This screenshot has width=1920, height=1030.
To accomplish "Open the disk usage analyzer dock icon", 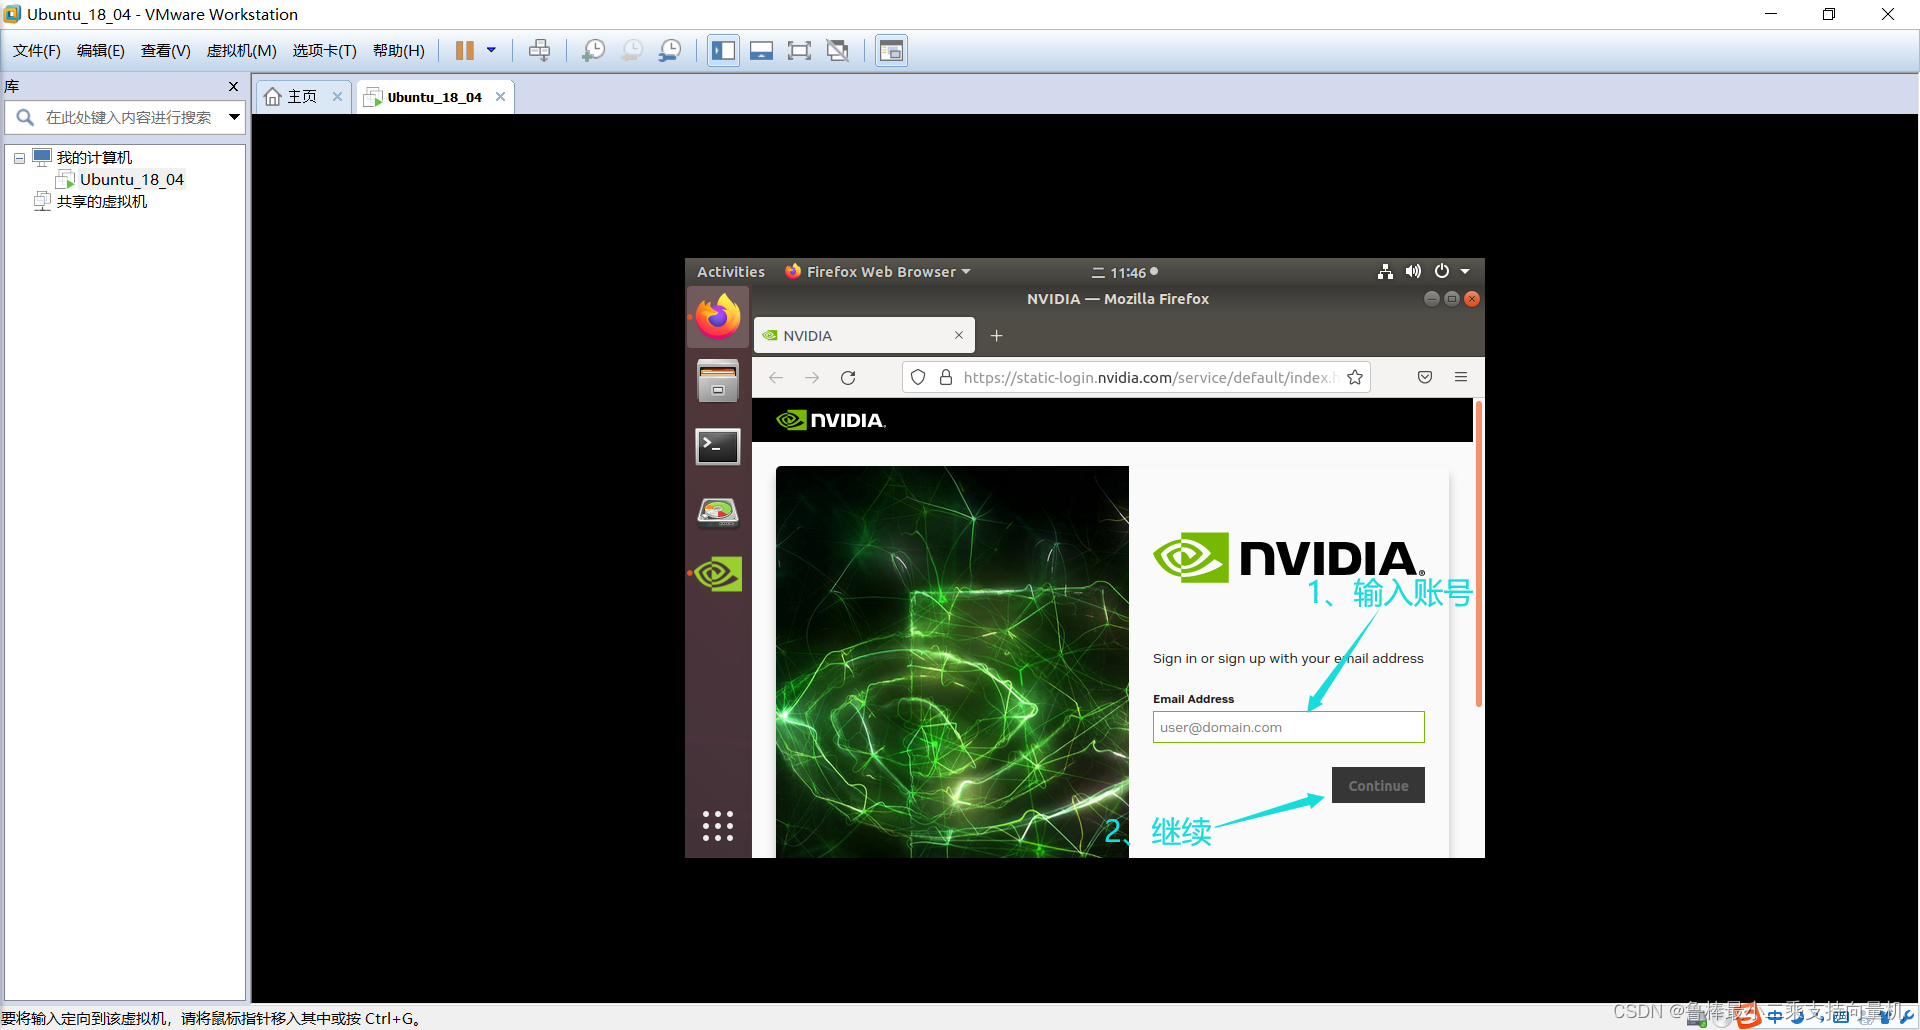I will click(x=718, y=511).
